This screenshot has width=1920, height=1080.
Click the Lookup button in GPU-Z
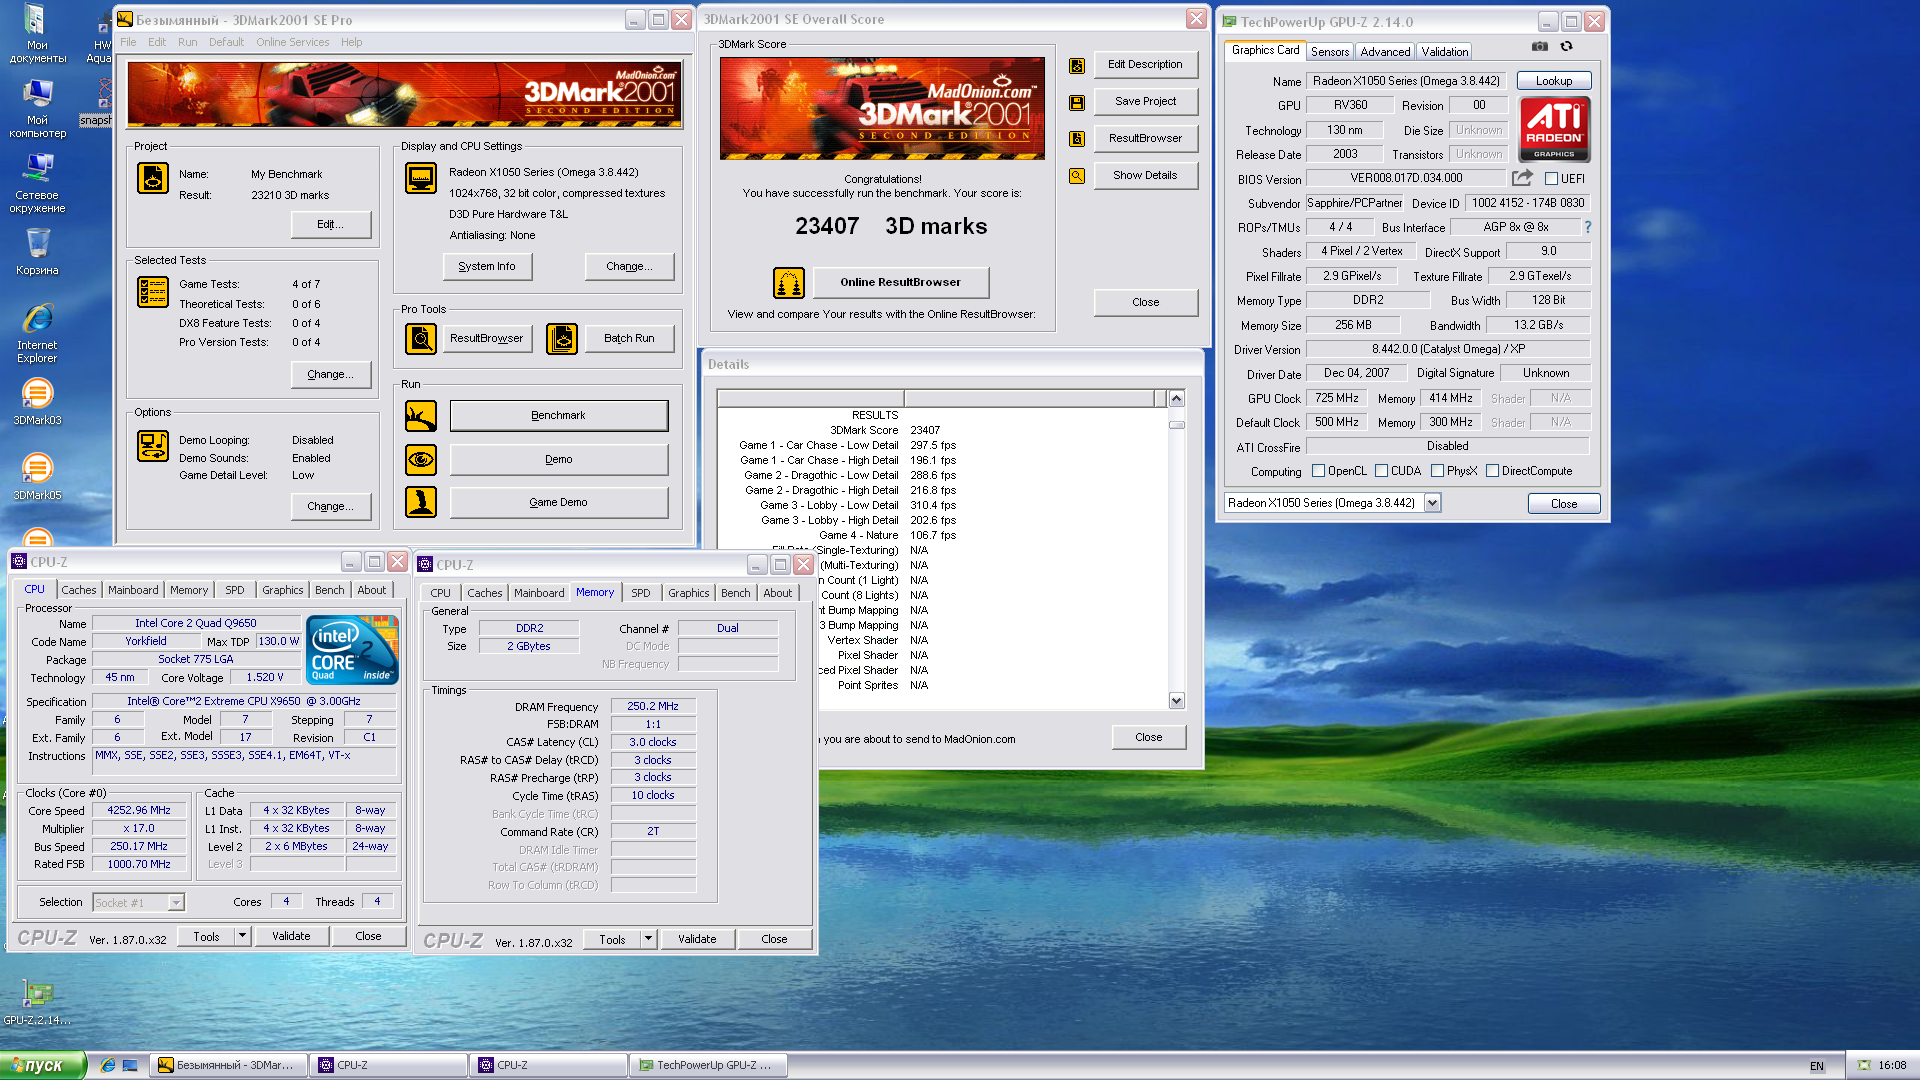coord(1554,81)
